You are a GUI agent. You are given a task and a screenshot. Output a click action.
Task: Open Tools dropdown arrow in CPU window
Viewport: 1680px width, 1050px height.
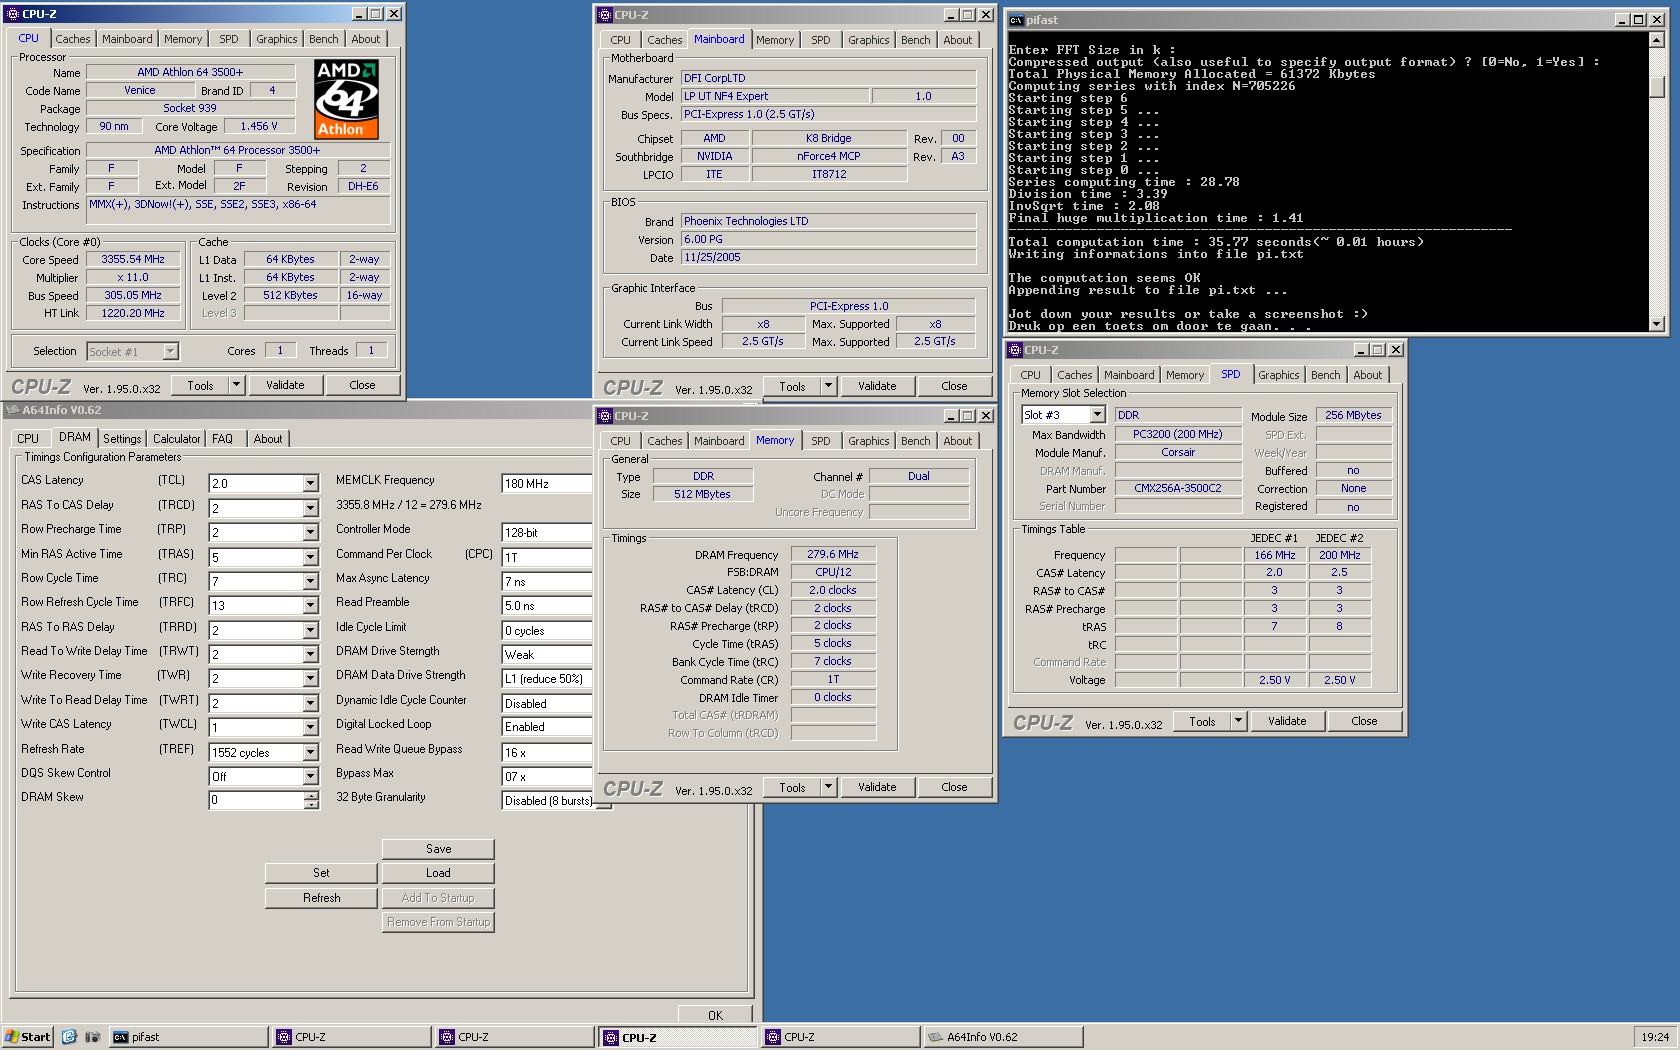tap(236, 385)
